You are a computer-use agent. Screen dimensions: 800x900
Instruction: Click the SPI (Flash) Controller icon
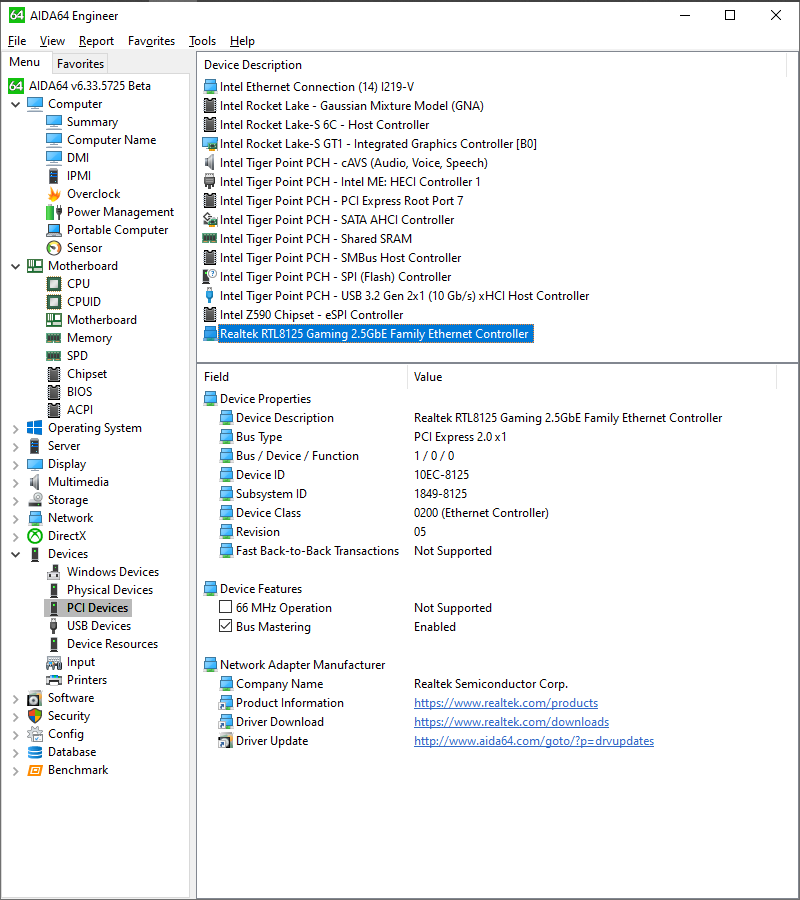(x=210, y=277)
